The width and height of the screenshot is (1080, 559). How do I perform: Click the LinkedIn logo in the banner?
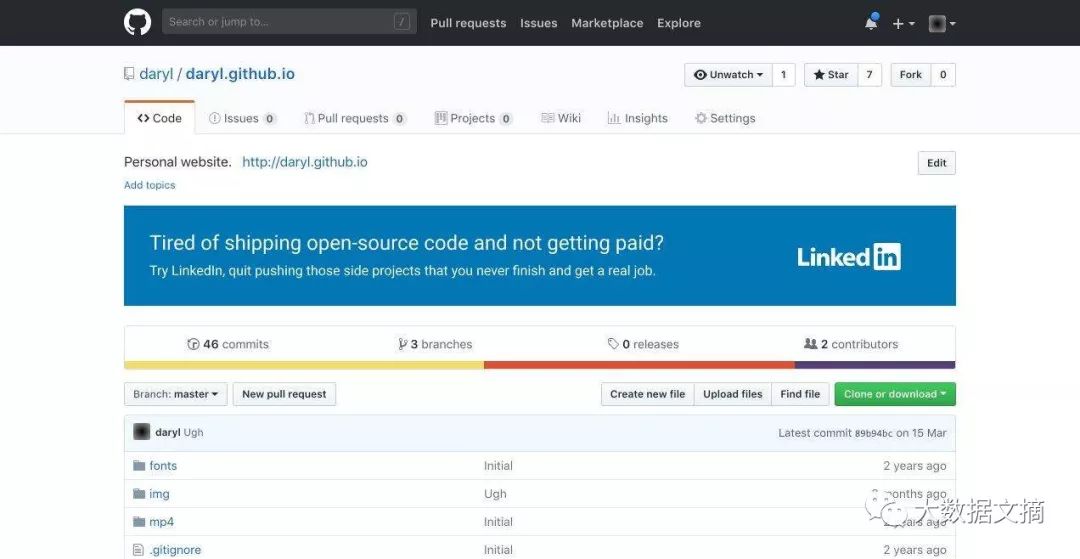(x=849, y=257)
